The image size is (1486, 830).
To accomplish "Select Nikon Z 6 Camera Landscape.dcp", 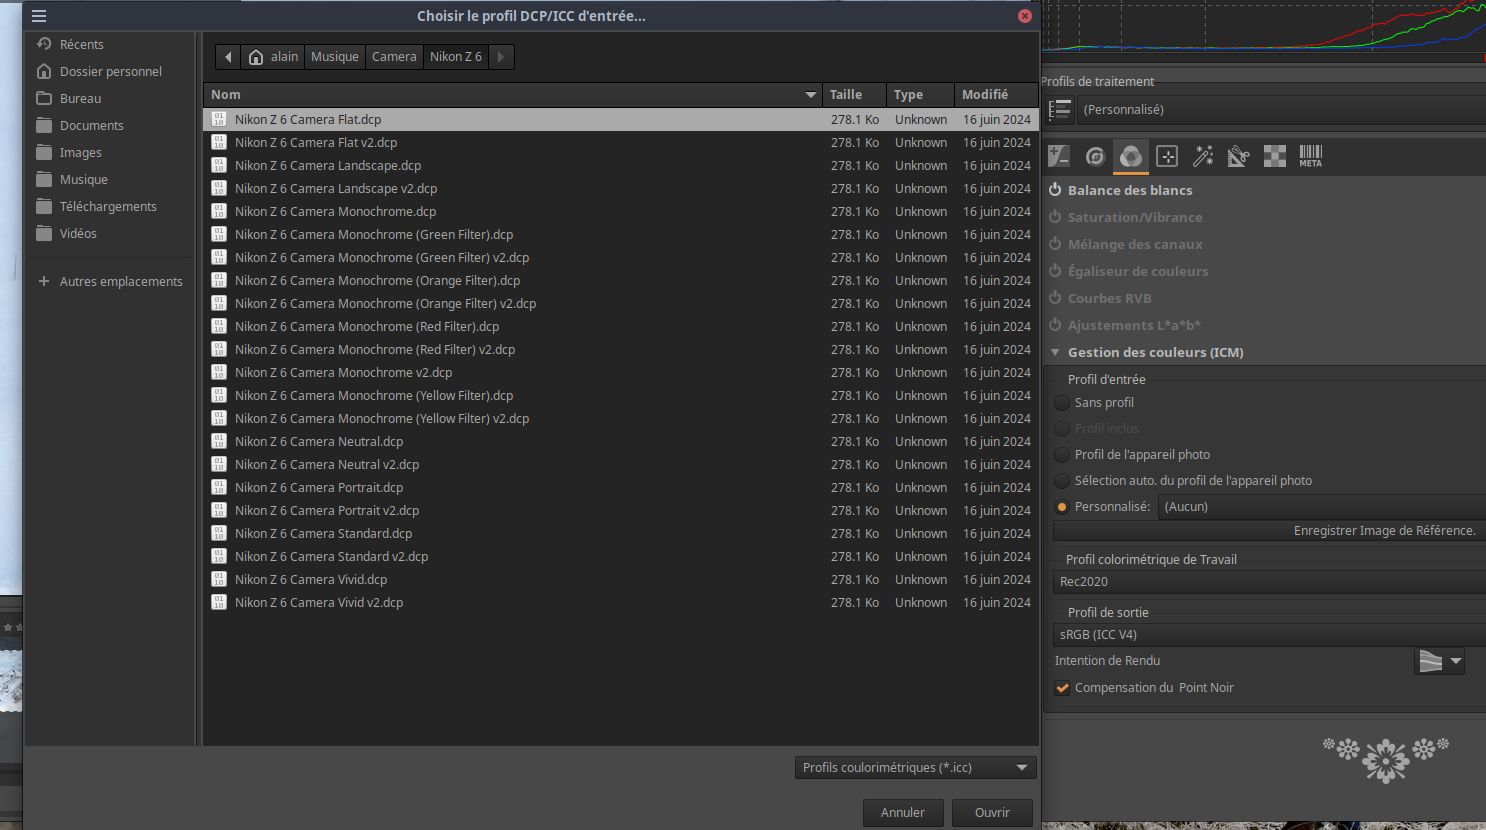I will pos(620,165).
